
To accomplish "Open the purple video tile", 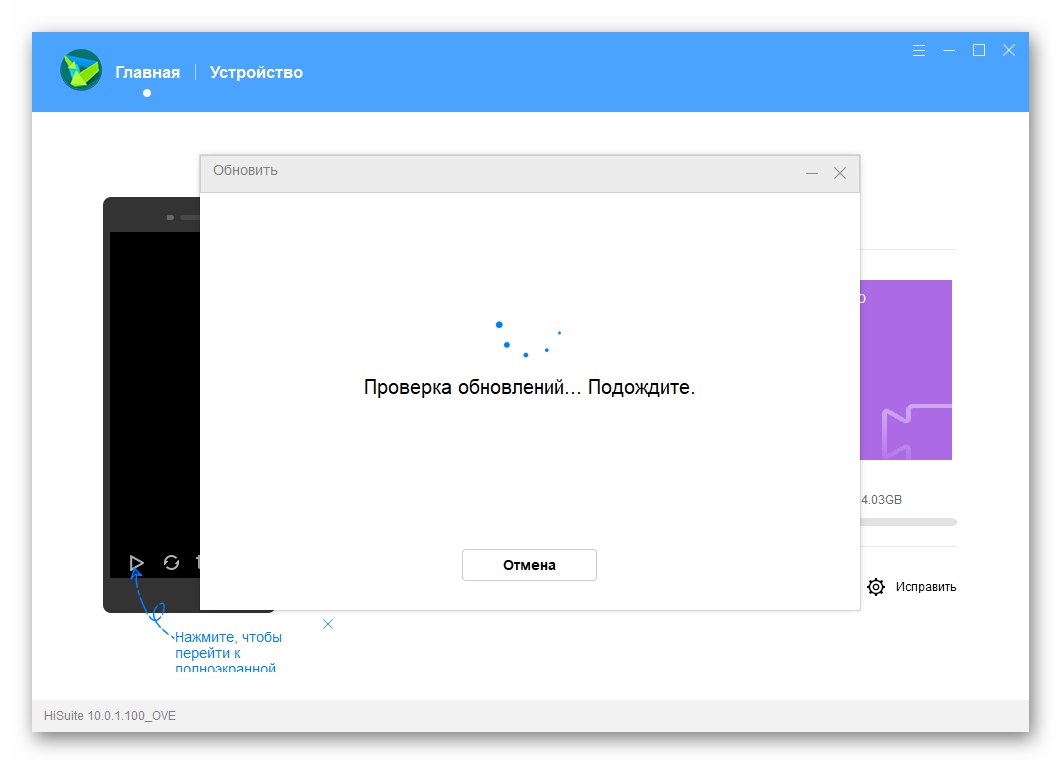I will point(906,370).
